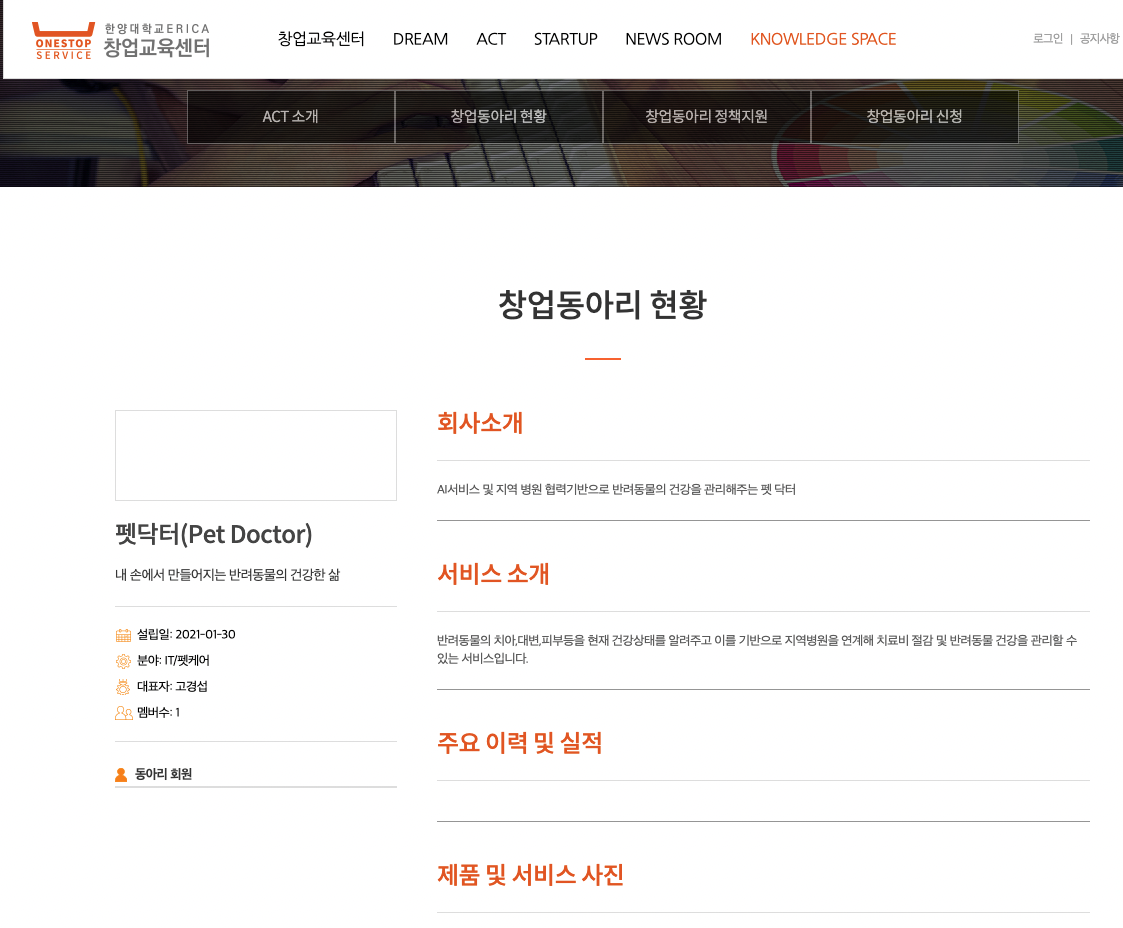1123x928 pixels.
Task: Click the 창업교육센터 logo text in header
Action: (x=157, y=46)
